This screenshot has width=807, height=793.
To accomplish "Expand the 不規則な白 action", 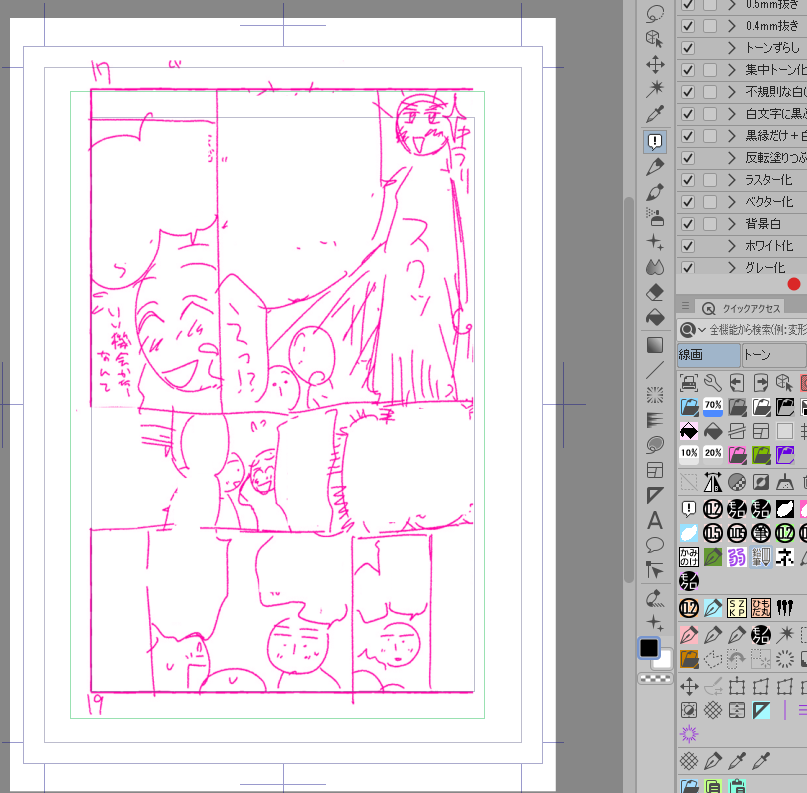I will tap(732, 92).
